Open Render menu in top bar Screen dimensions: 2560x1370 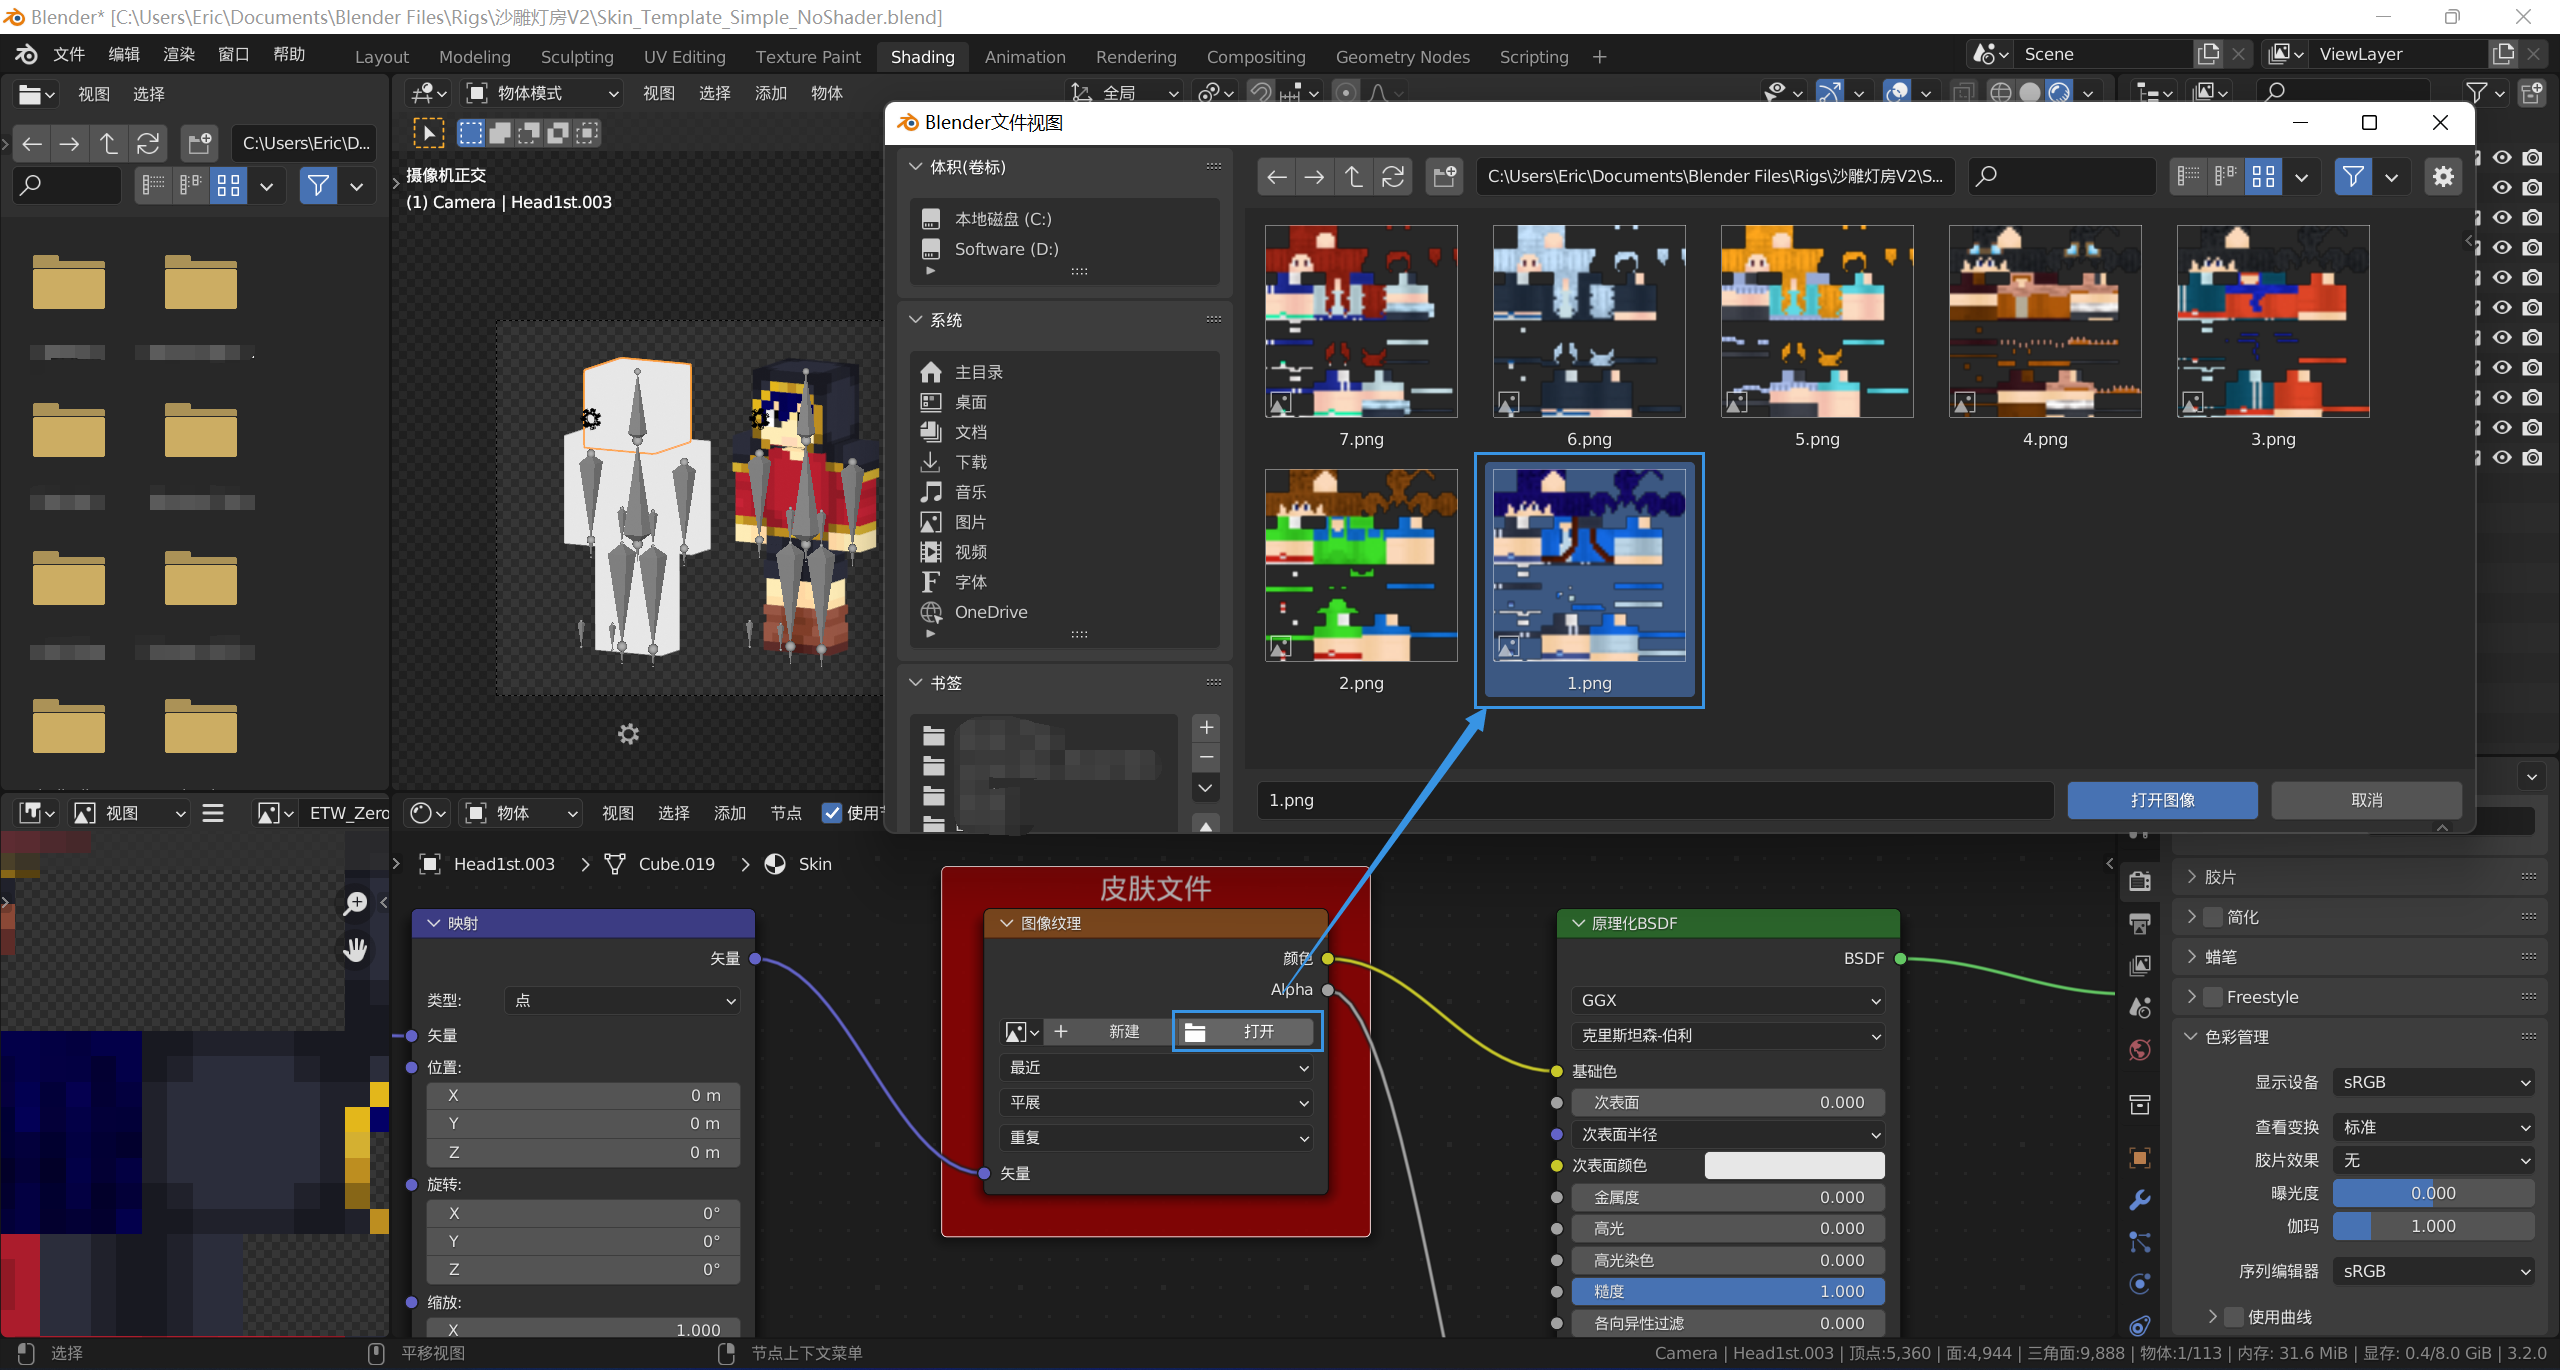click(x=178, y=55)
